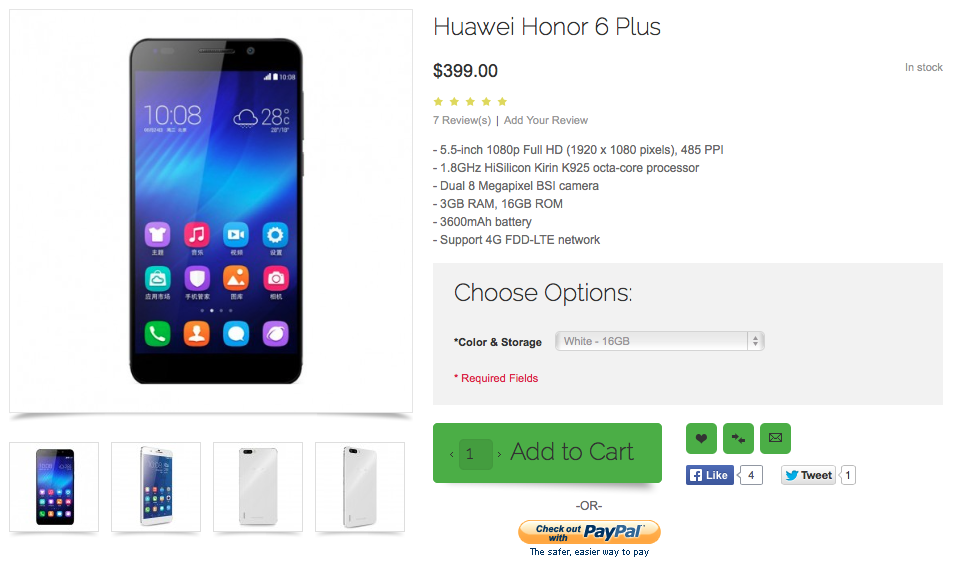Decrease quantity with left arrow
Screen dimensions: 954x577
click(451, 455)
